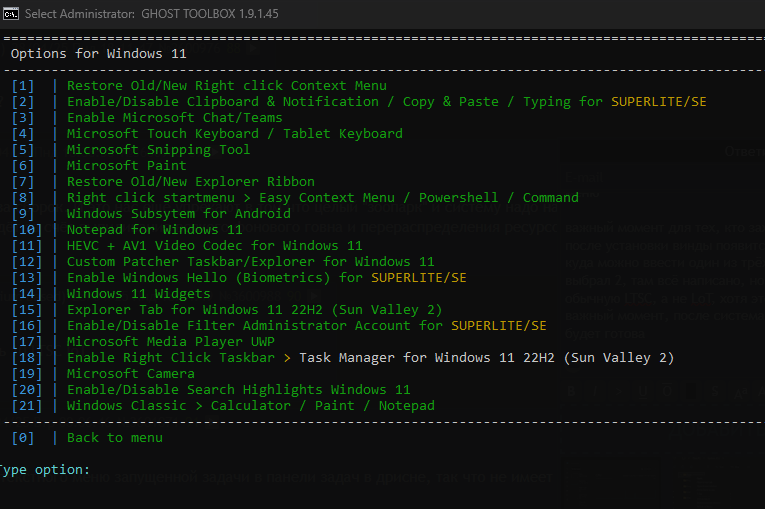Click the SUPERLITE/SE text on the Clipboard line
The width and height of the screenshot is (765, 509).
coord(659,102)
